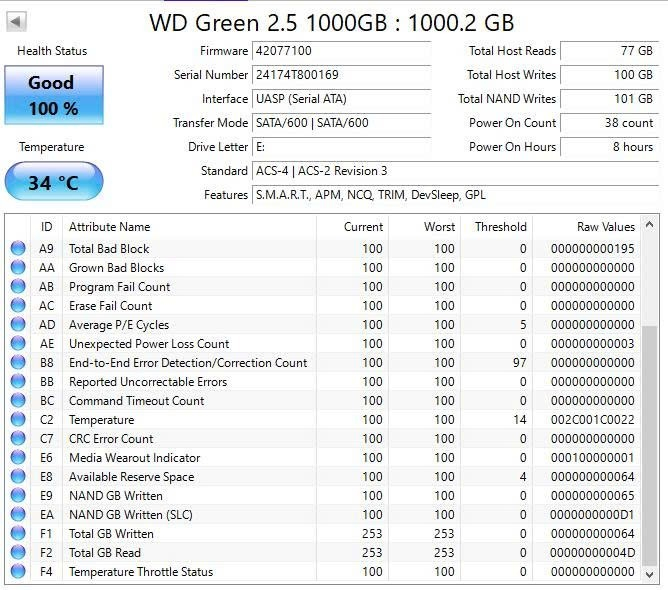Click status circle for Reported Uncorrectable Errors

18,381
